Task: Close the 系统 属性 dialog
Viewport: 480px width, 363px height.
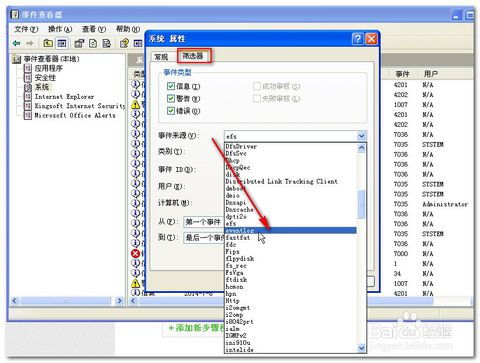Action: coord(371,39)
